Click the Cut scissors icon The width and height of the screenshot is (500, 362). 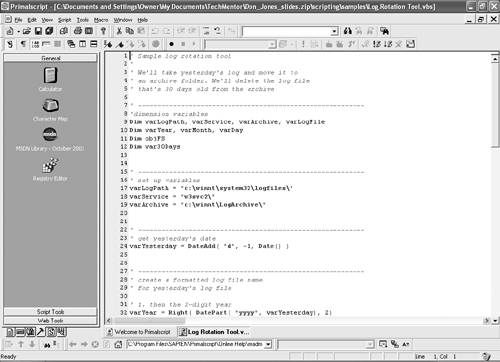click(x=119, y=31)
